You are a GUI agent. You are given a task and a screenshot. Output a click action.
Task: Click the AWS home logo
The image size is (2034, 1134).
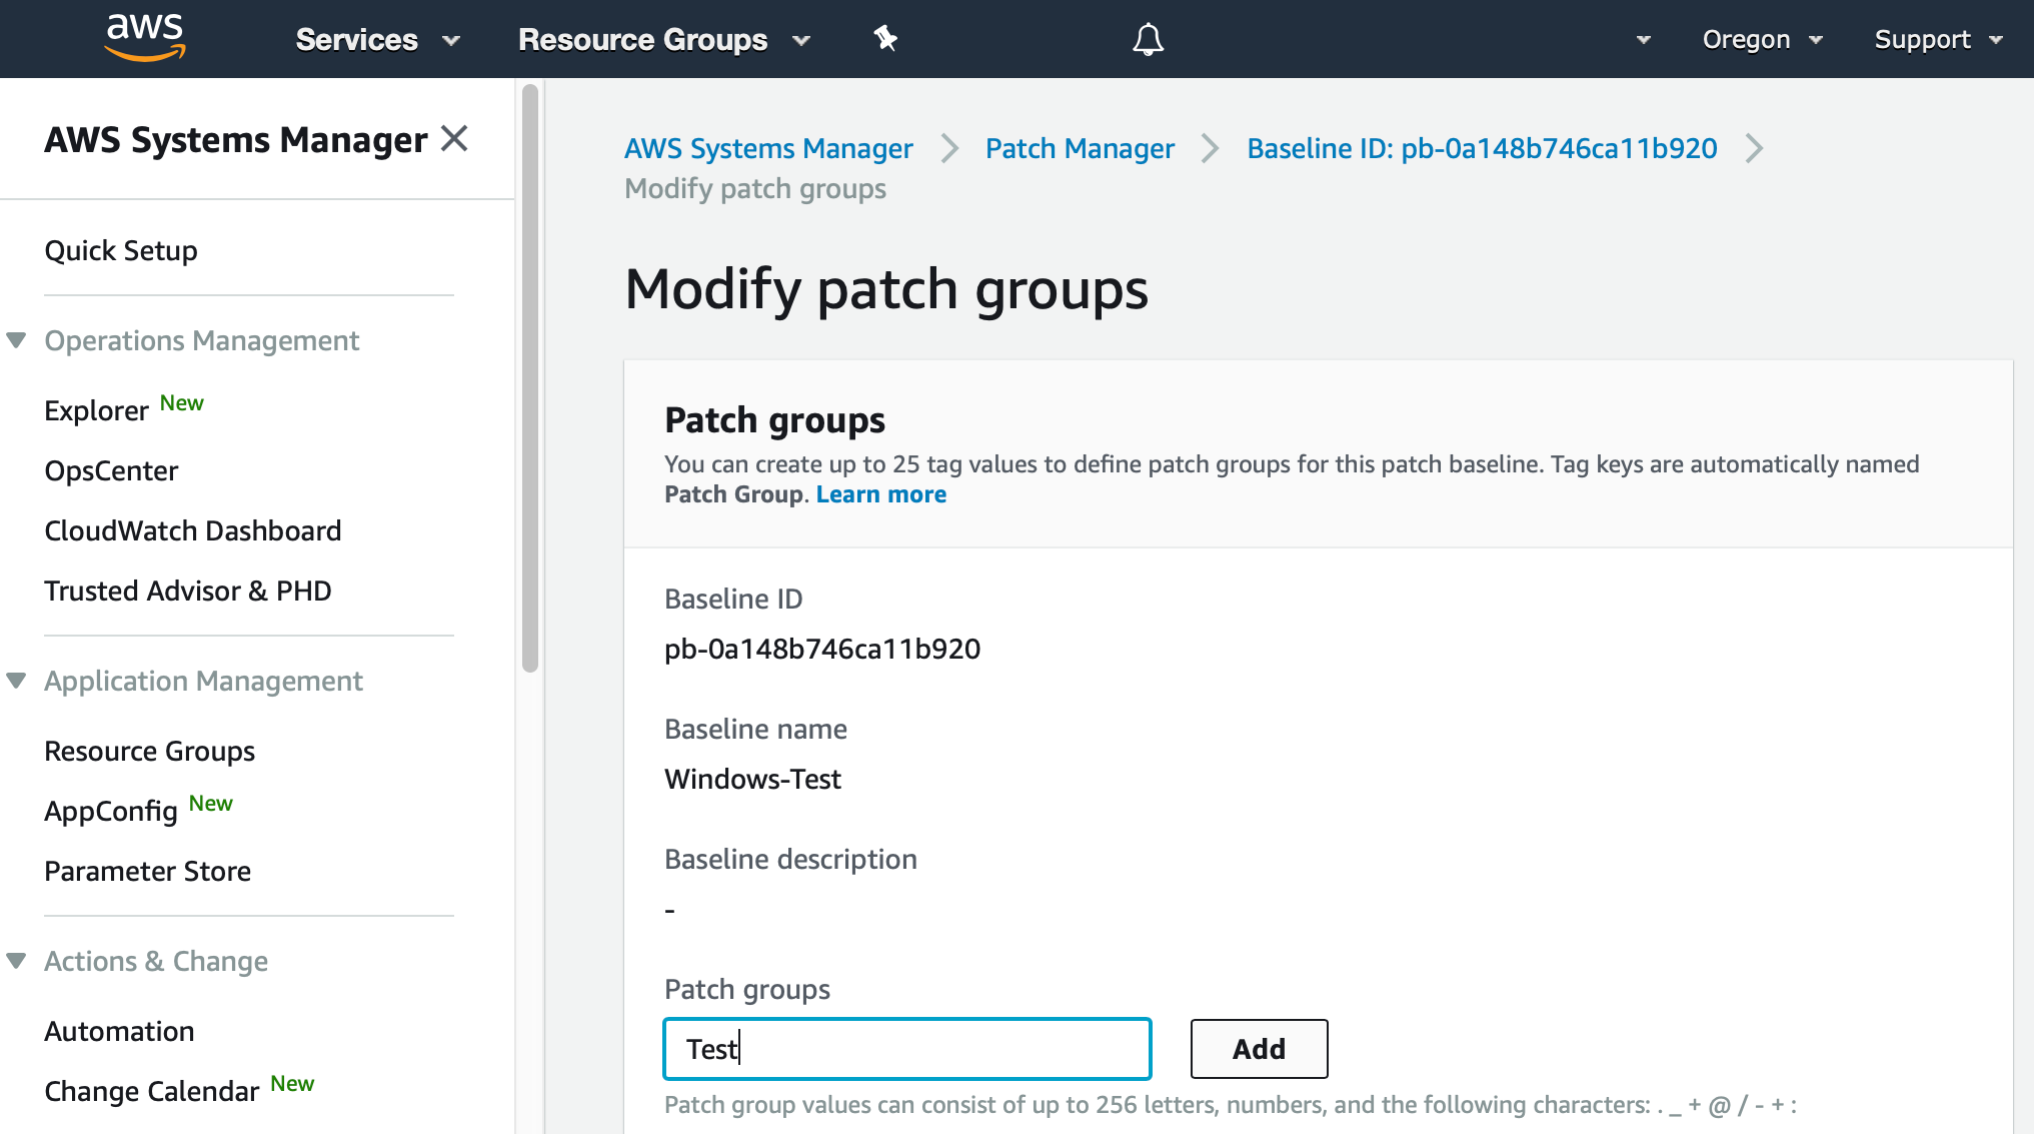[x=143, y=36]
